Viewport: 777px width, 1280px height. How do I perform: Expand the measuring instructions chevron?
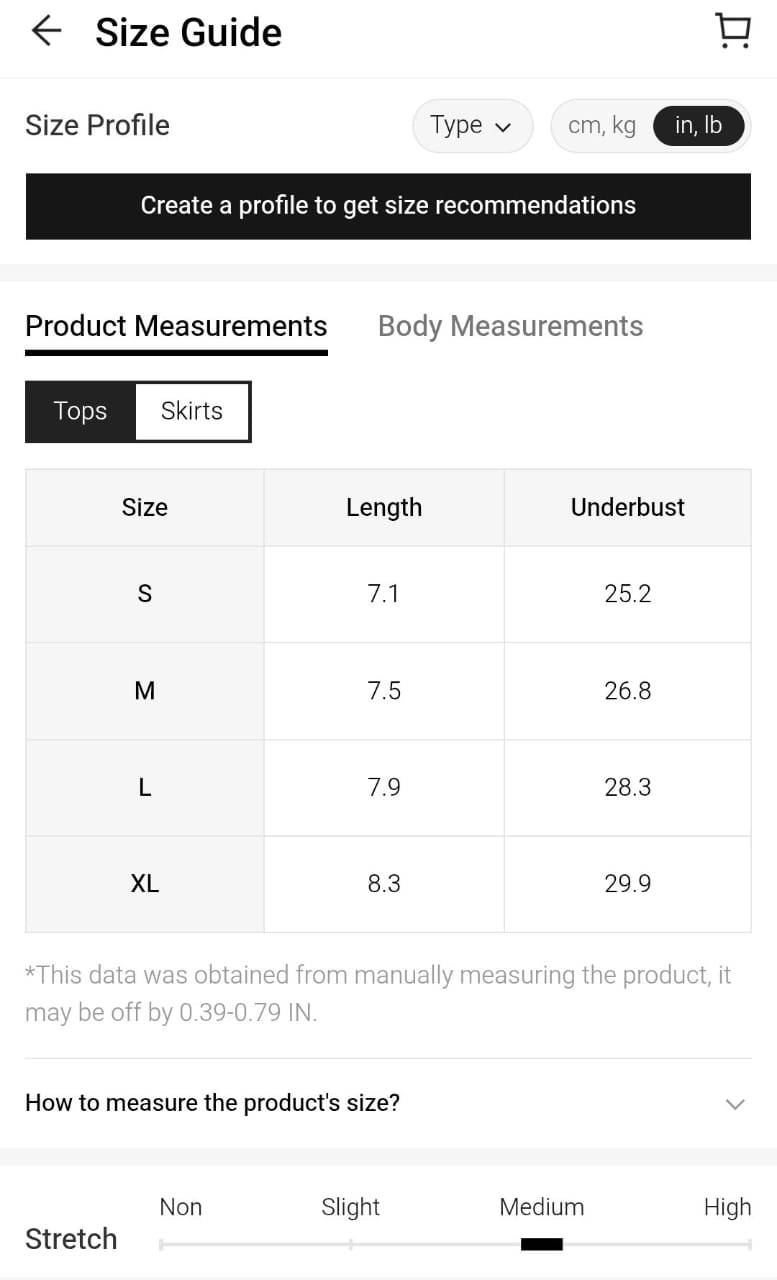pyautogui.click(x=735, y=1104)
